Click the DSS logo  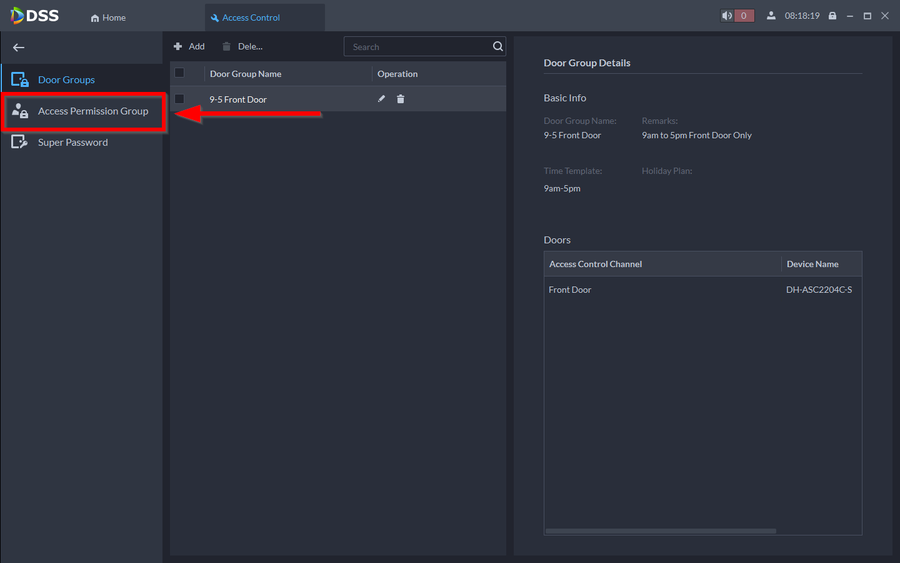click(x=36, y=16)
